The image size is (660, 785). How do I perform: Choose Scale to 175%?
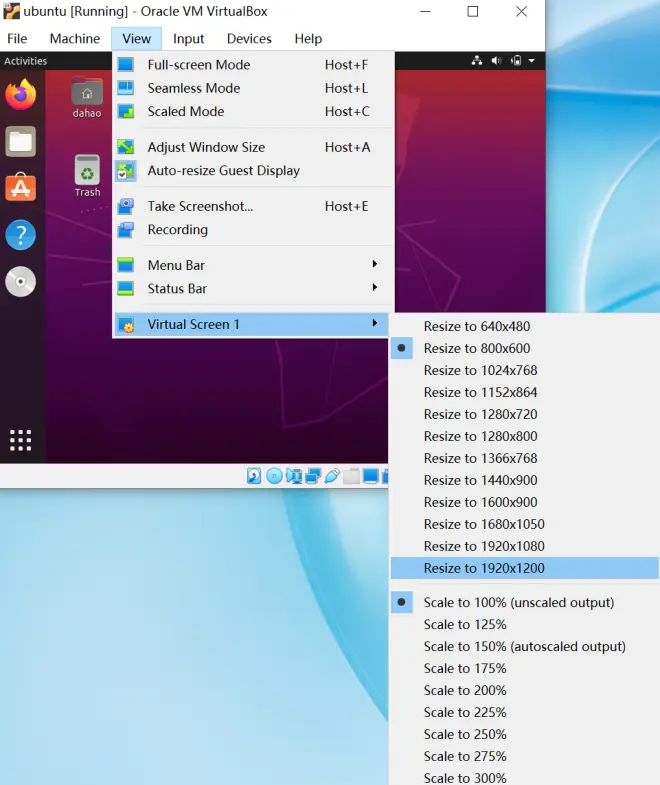524,669
